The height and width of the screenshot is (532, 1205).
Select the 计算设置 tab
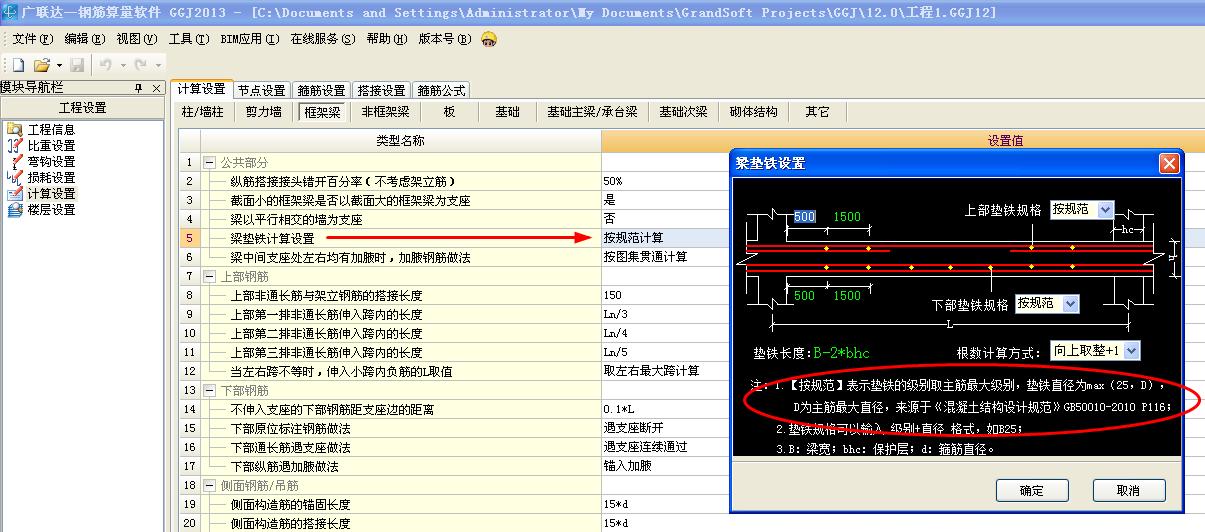tap(202, 90)
